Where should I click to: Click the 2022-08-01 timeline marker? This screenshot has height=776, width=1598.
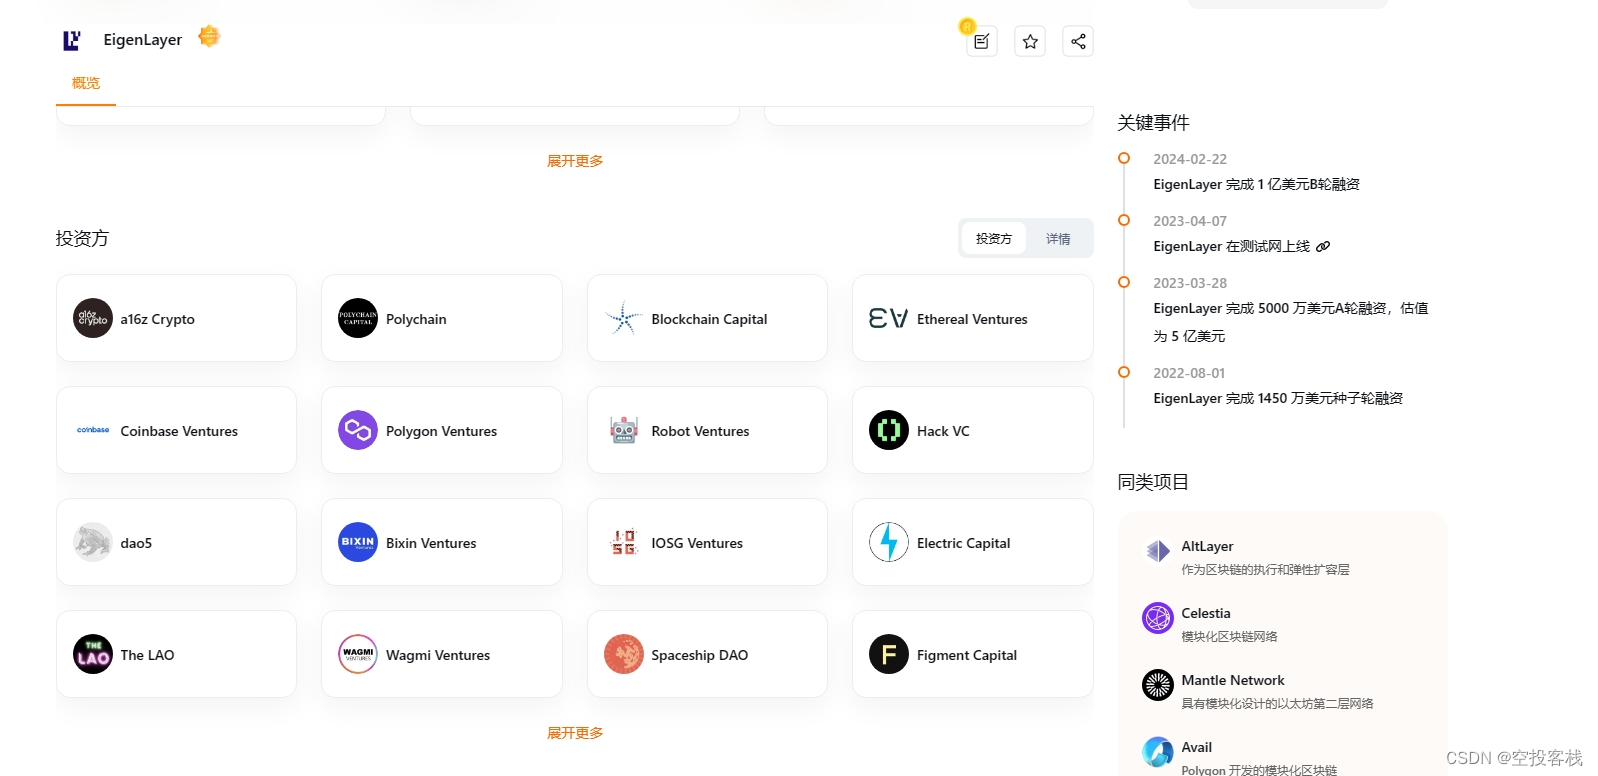(1124, 372)
